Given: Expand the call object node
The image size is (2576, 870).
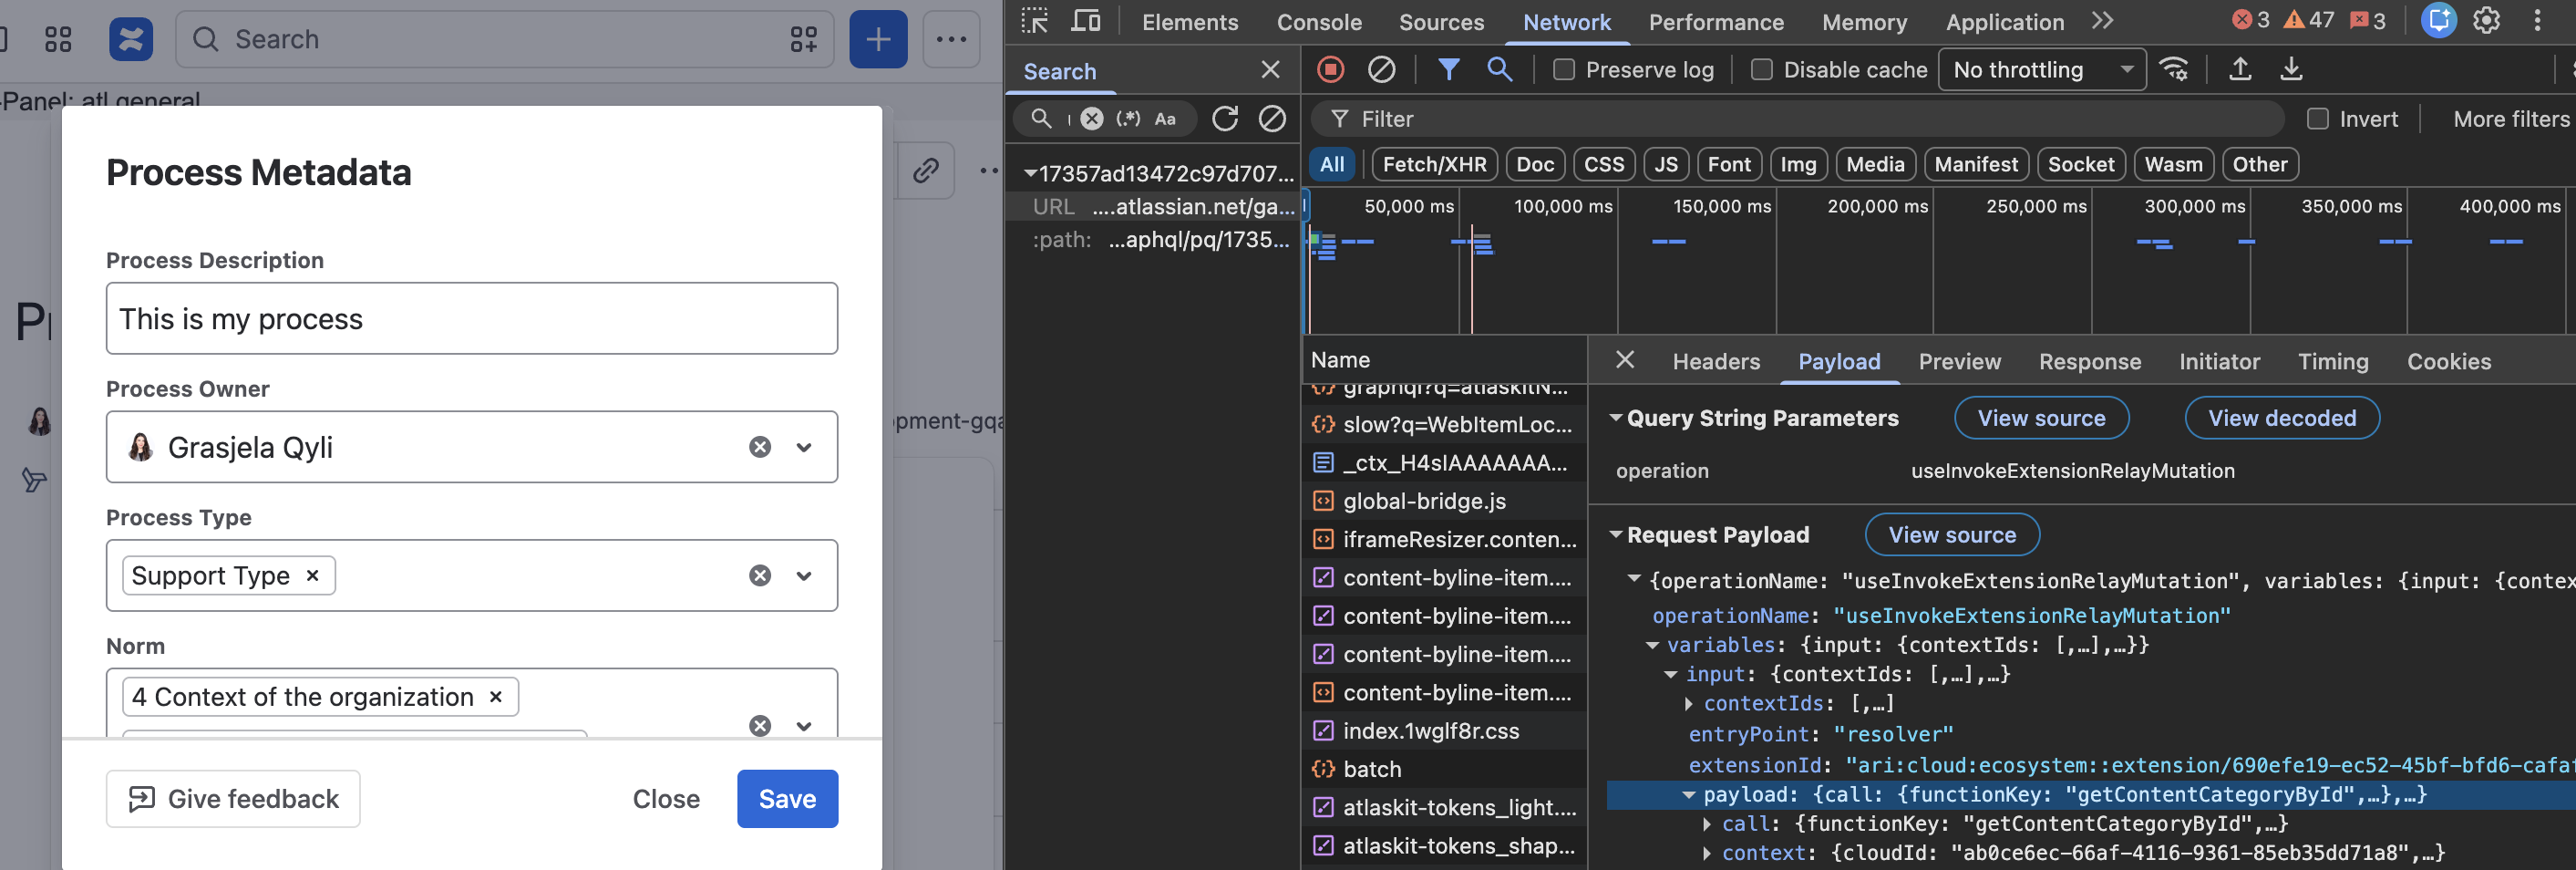Looking at the screenshot, I should pos(1707,824).
